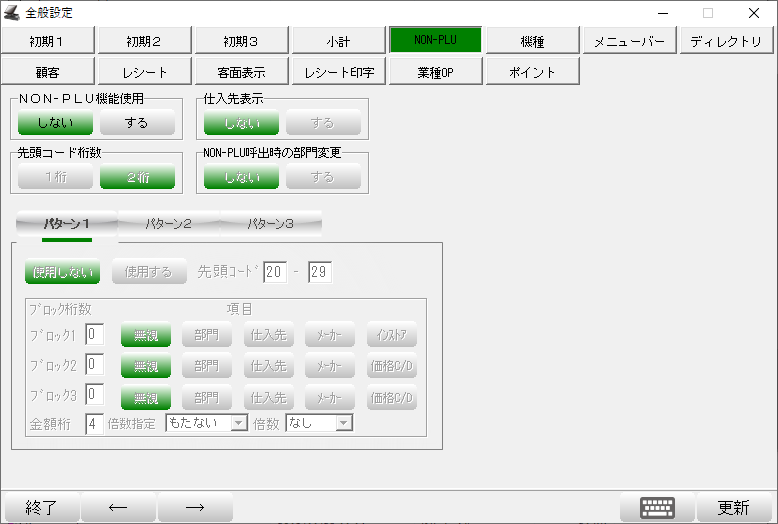Click the left arrow navigation button

coord(118,507)
